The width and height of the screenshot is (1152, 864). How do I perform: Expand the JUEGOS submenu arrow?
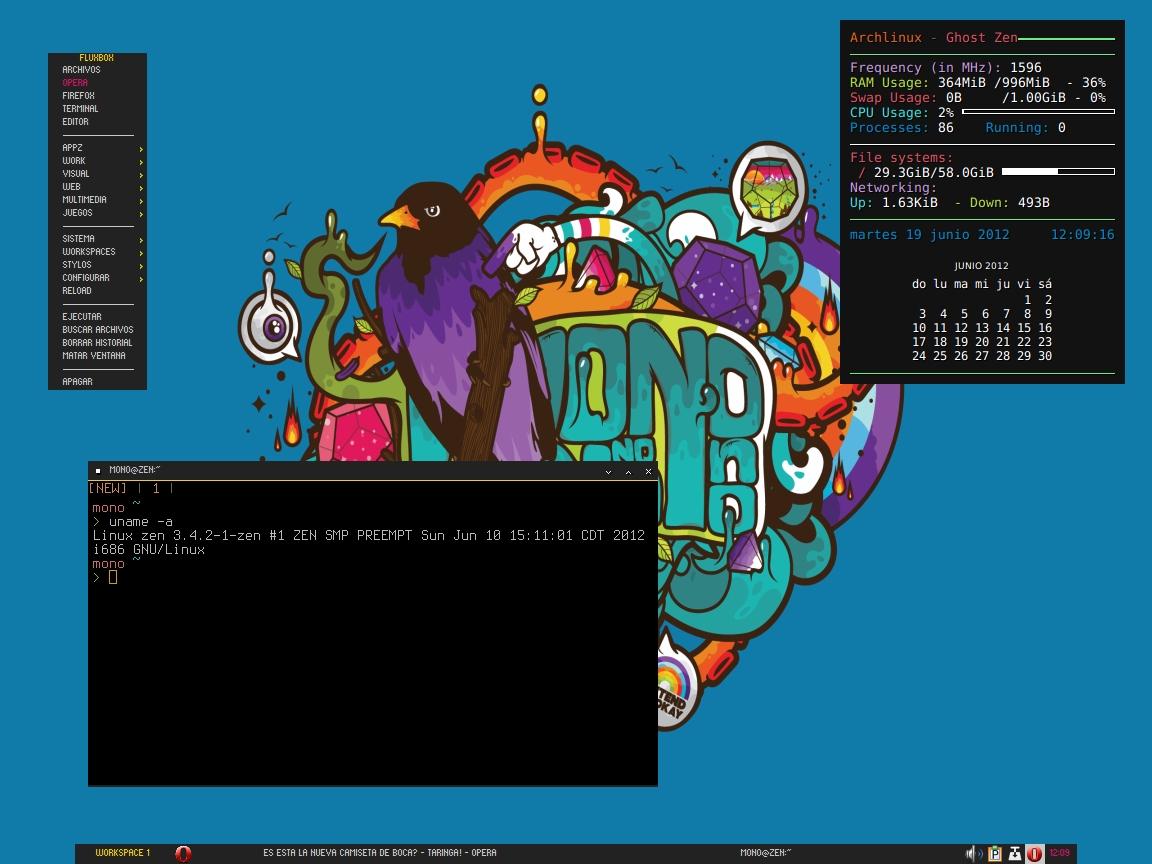point(140,214)
